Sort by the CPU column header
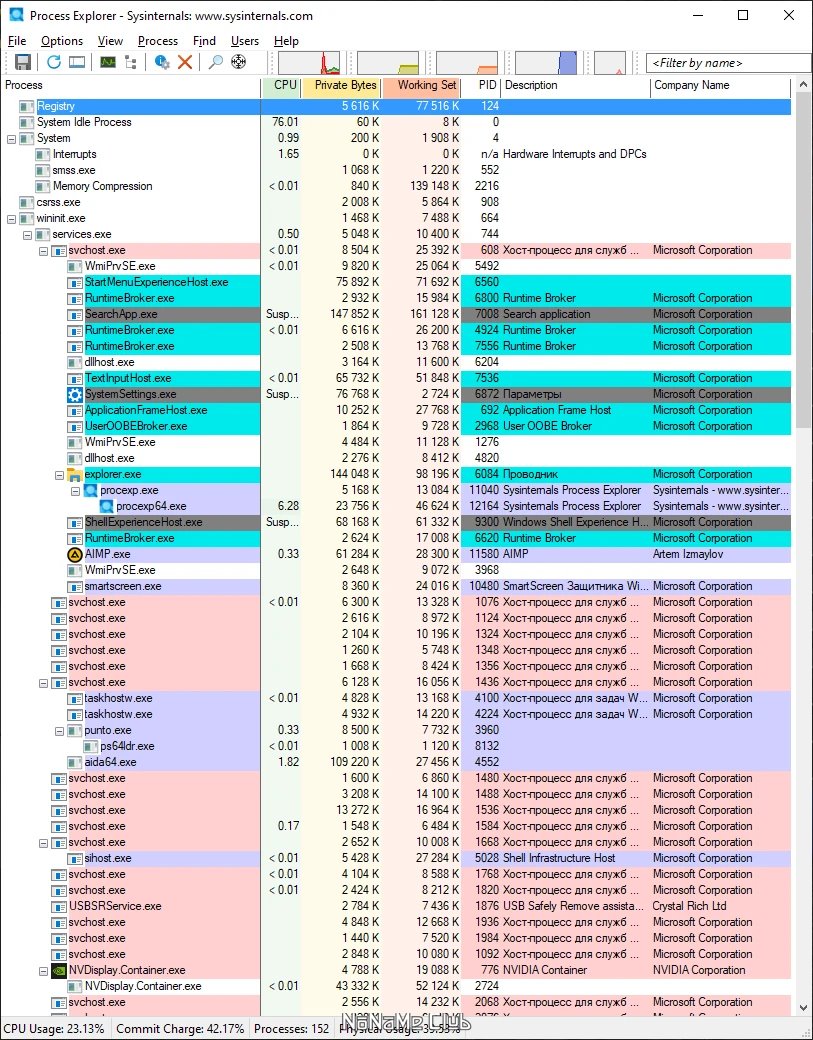The image size is (813, 1040). click(282, 86)
